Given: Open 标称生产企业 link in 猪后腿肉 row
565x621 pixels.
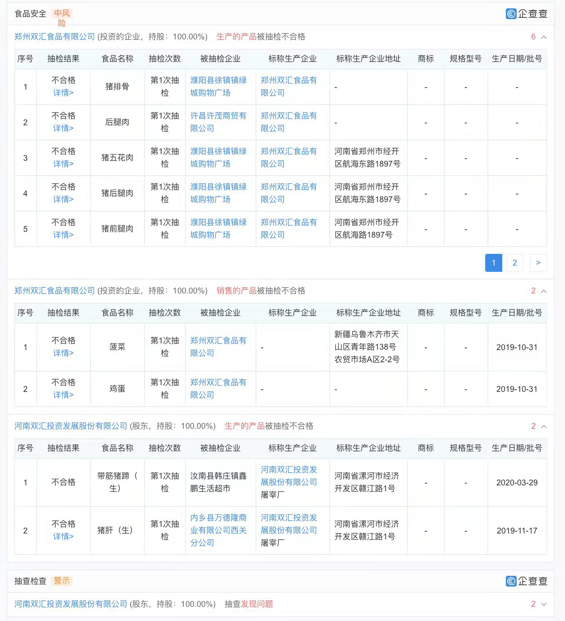Looking at the screenshot, I should [289, 193].
